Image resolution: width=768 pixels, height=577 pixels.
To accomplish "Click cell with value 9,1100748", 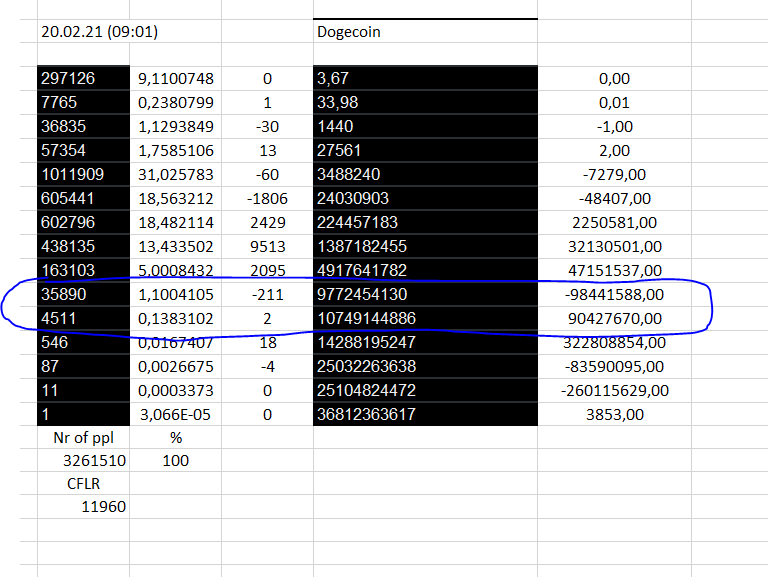I will click(175, 78).
